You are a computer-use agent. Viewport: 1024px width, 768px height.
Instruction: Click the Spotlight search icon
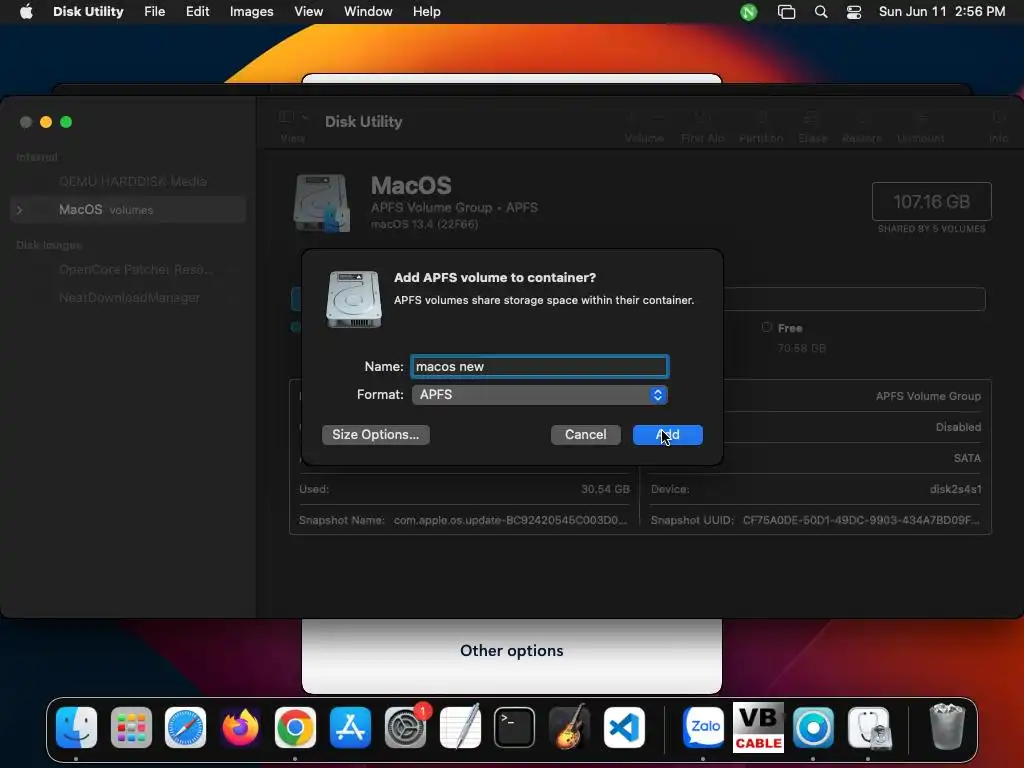[x=821, y=12]
